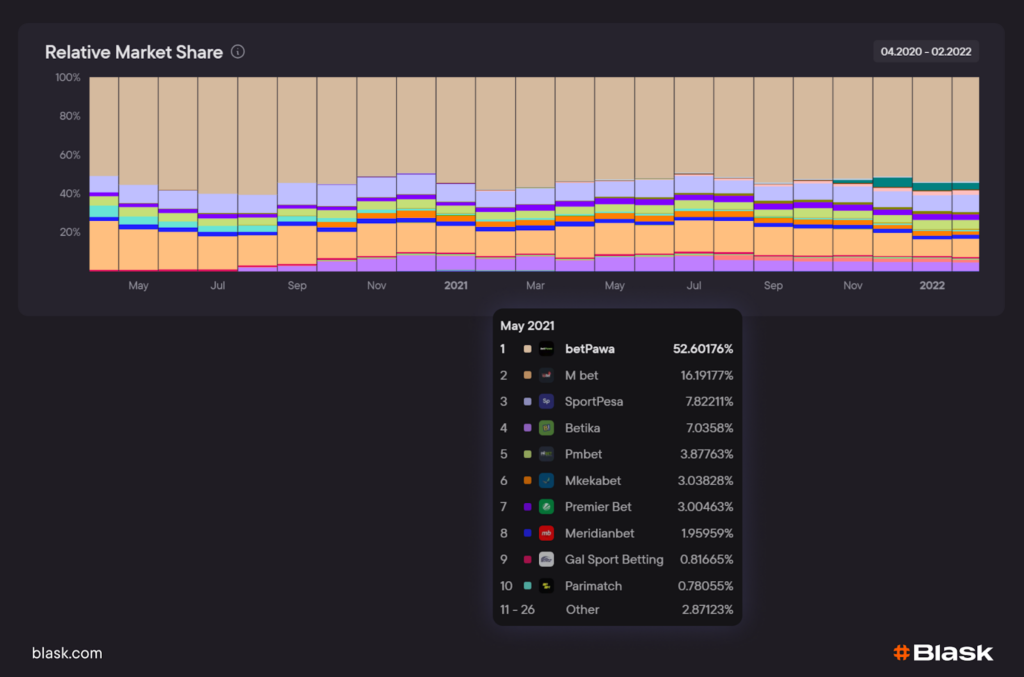Click the Betika brand logo icon
The image size is (1024, 677).
coord(546,428)
